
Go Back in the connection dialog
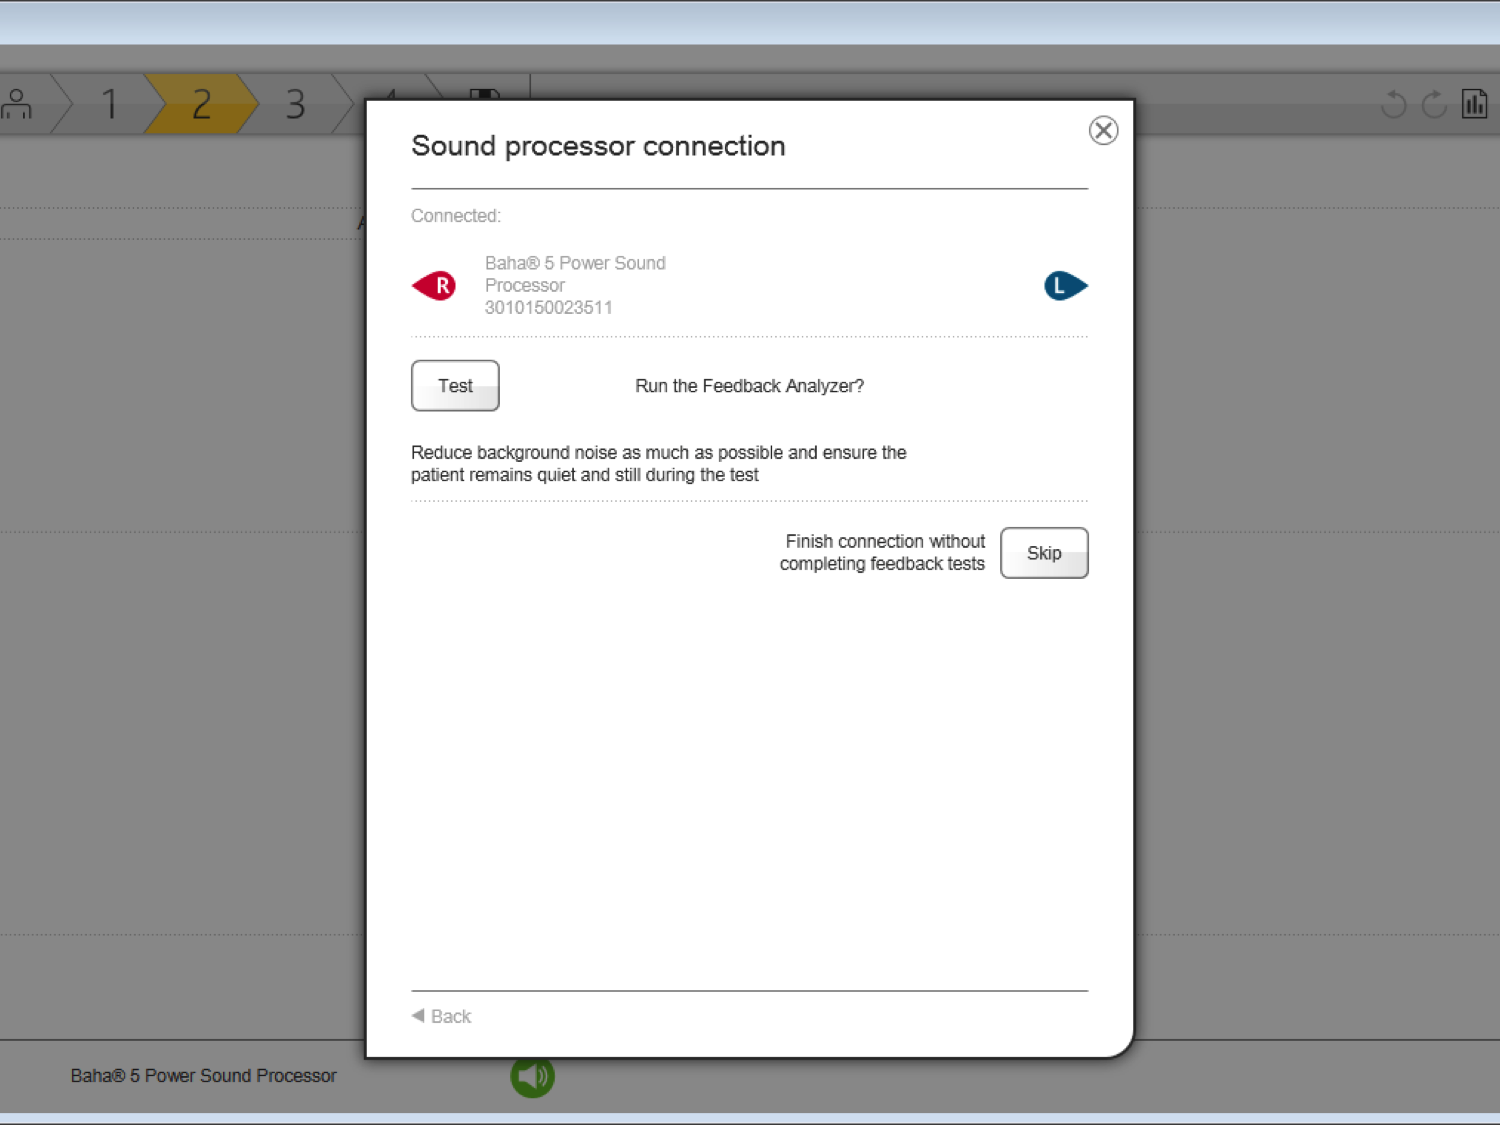(x=441, y=1016)
